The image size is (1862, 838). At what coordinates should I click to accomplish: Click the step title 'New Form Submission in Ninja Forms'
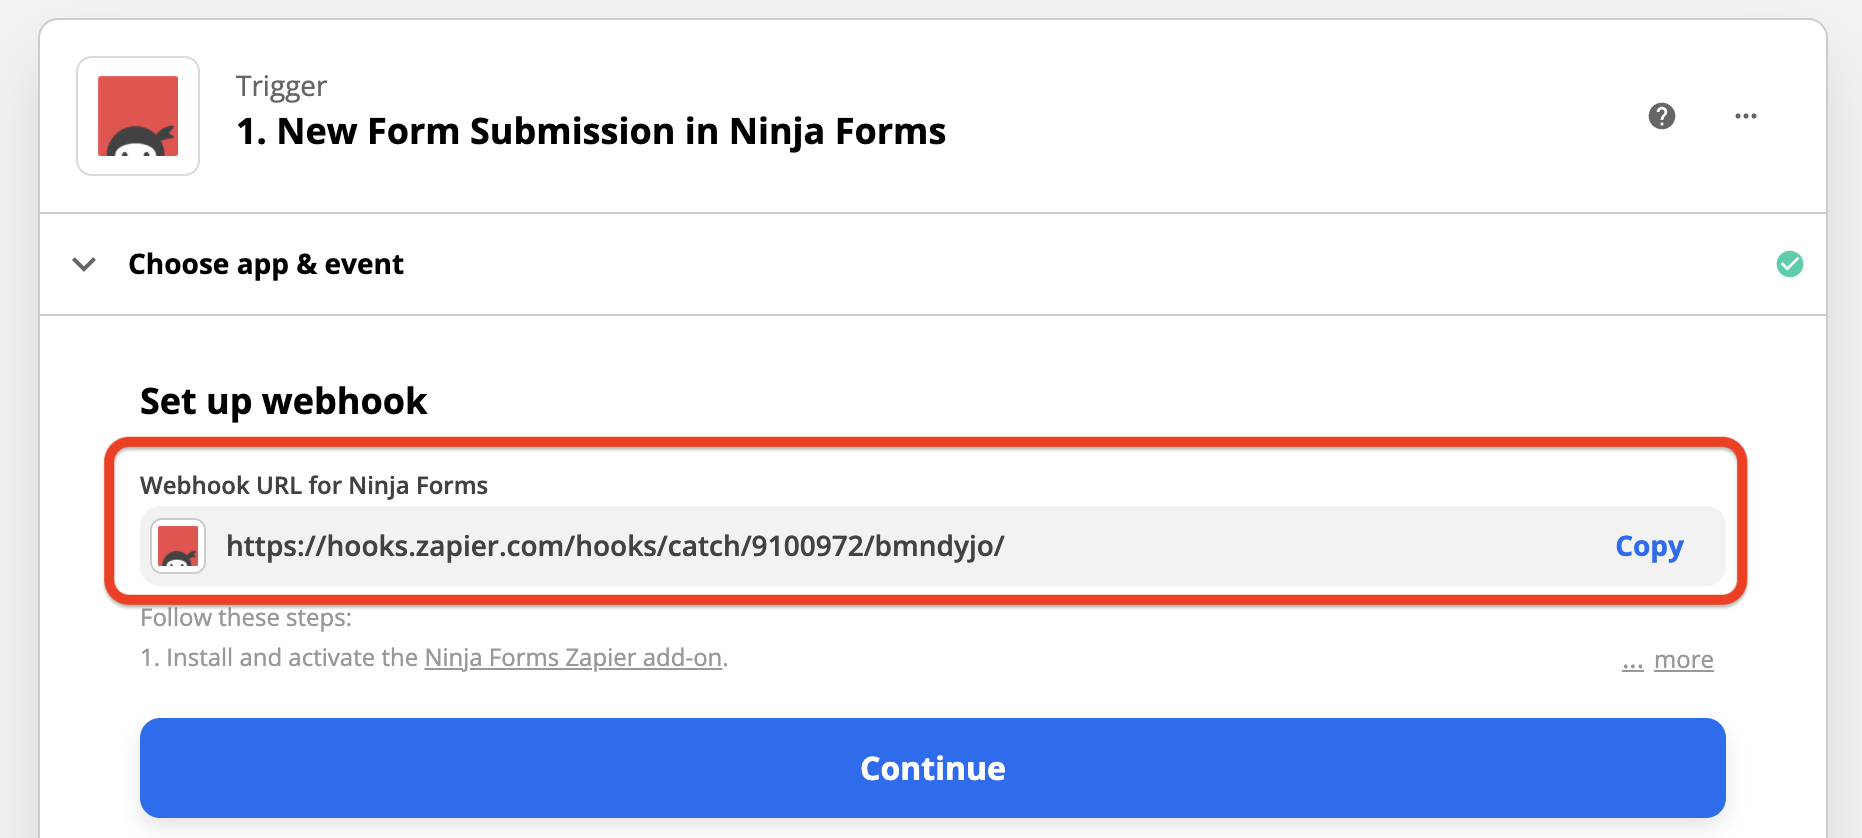click(x=590, y=131)
